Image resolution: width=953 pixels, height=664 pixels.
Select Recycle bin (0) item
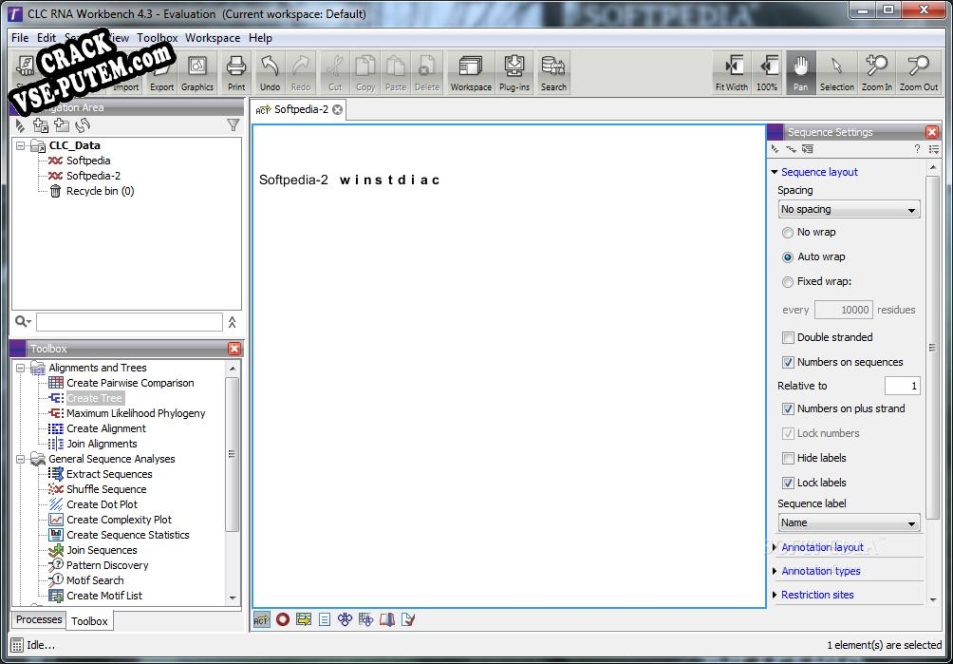100,191
